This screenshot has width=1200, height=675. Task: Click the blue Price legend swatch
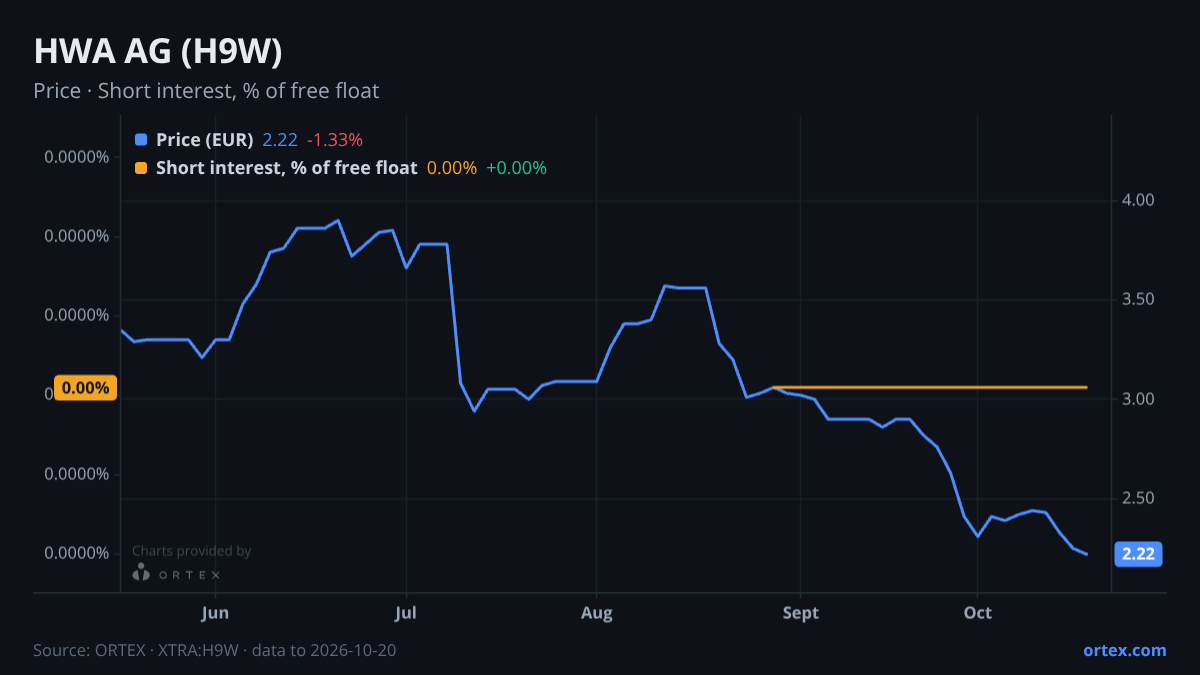click(x=140, y=140)
